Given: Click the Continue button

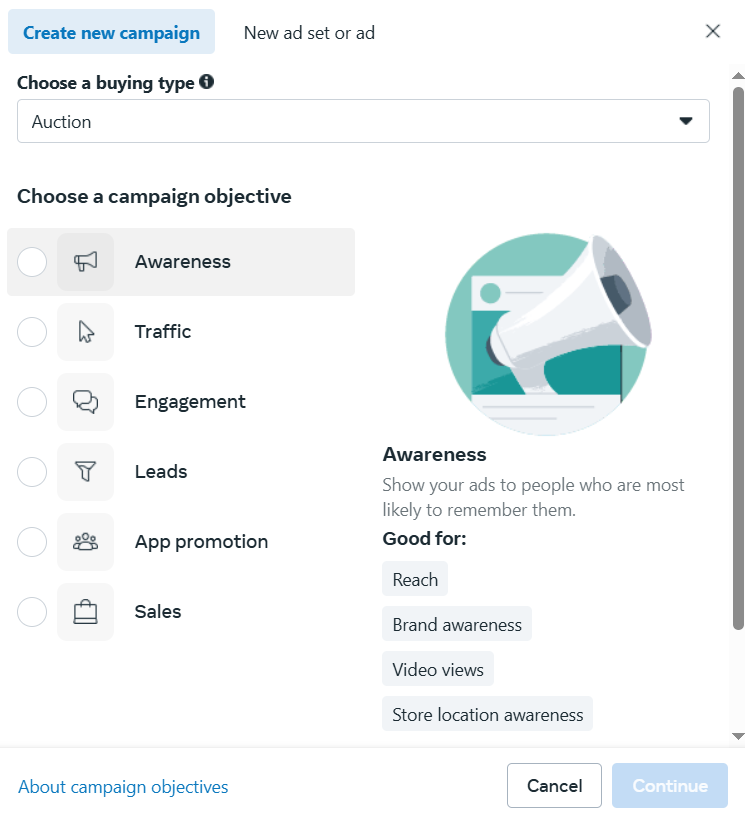Looking at the screenshot, I should 669,786.
